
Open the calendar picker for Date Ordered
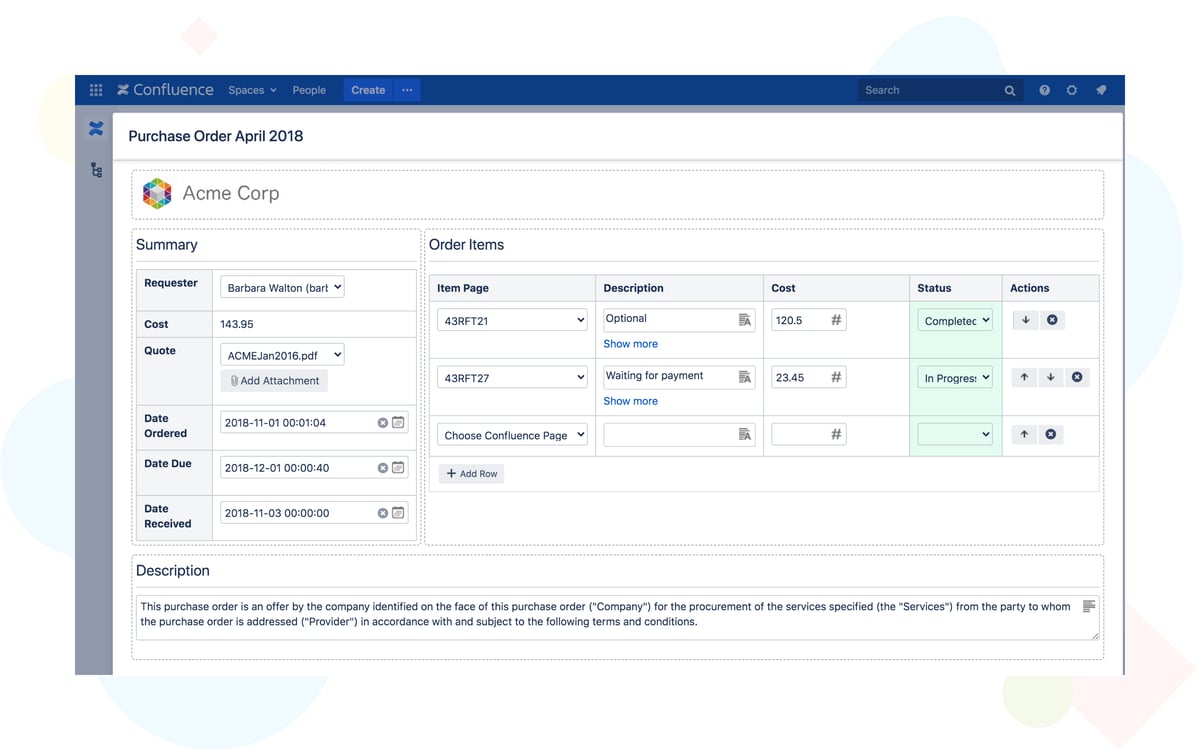398,422
